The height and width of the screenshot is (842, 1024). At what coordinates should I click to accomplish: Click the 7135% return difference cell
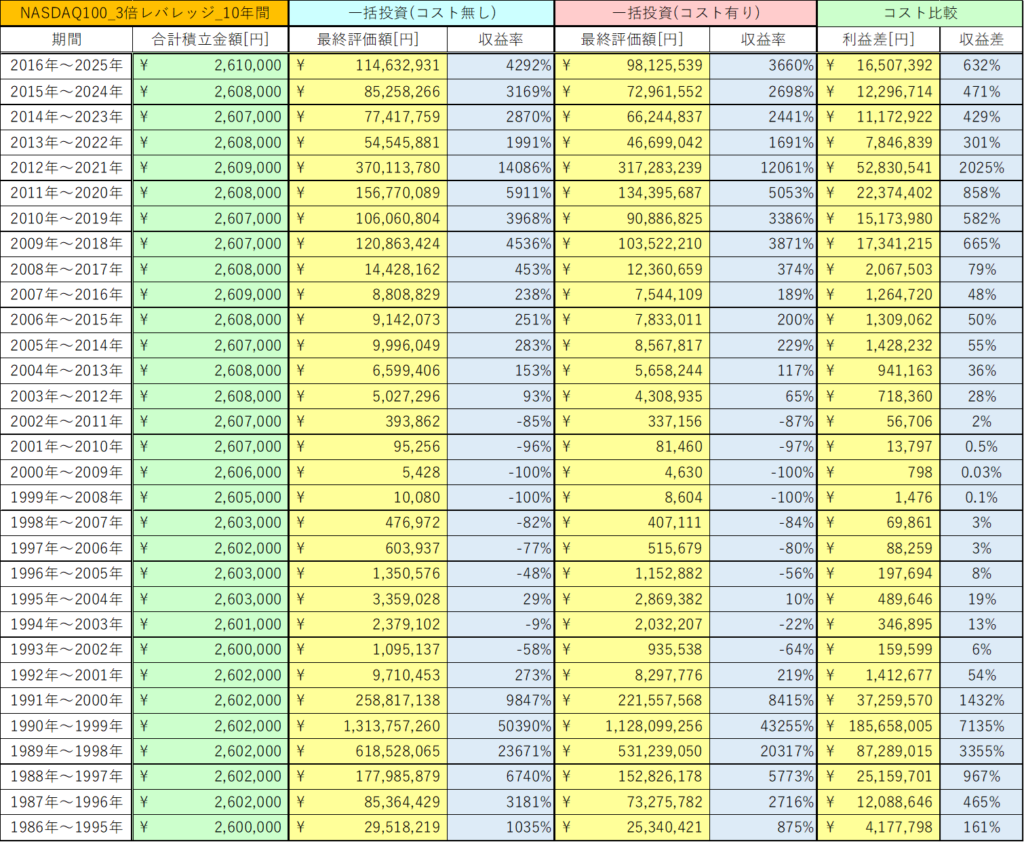point(981,724)
